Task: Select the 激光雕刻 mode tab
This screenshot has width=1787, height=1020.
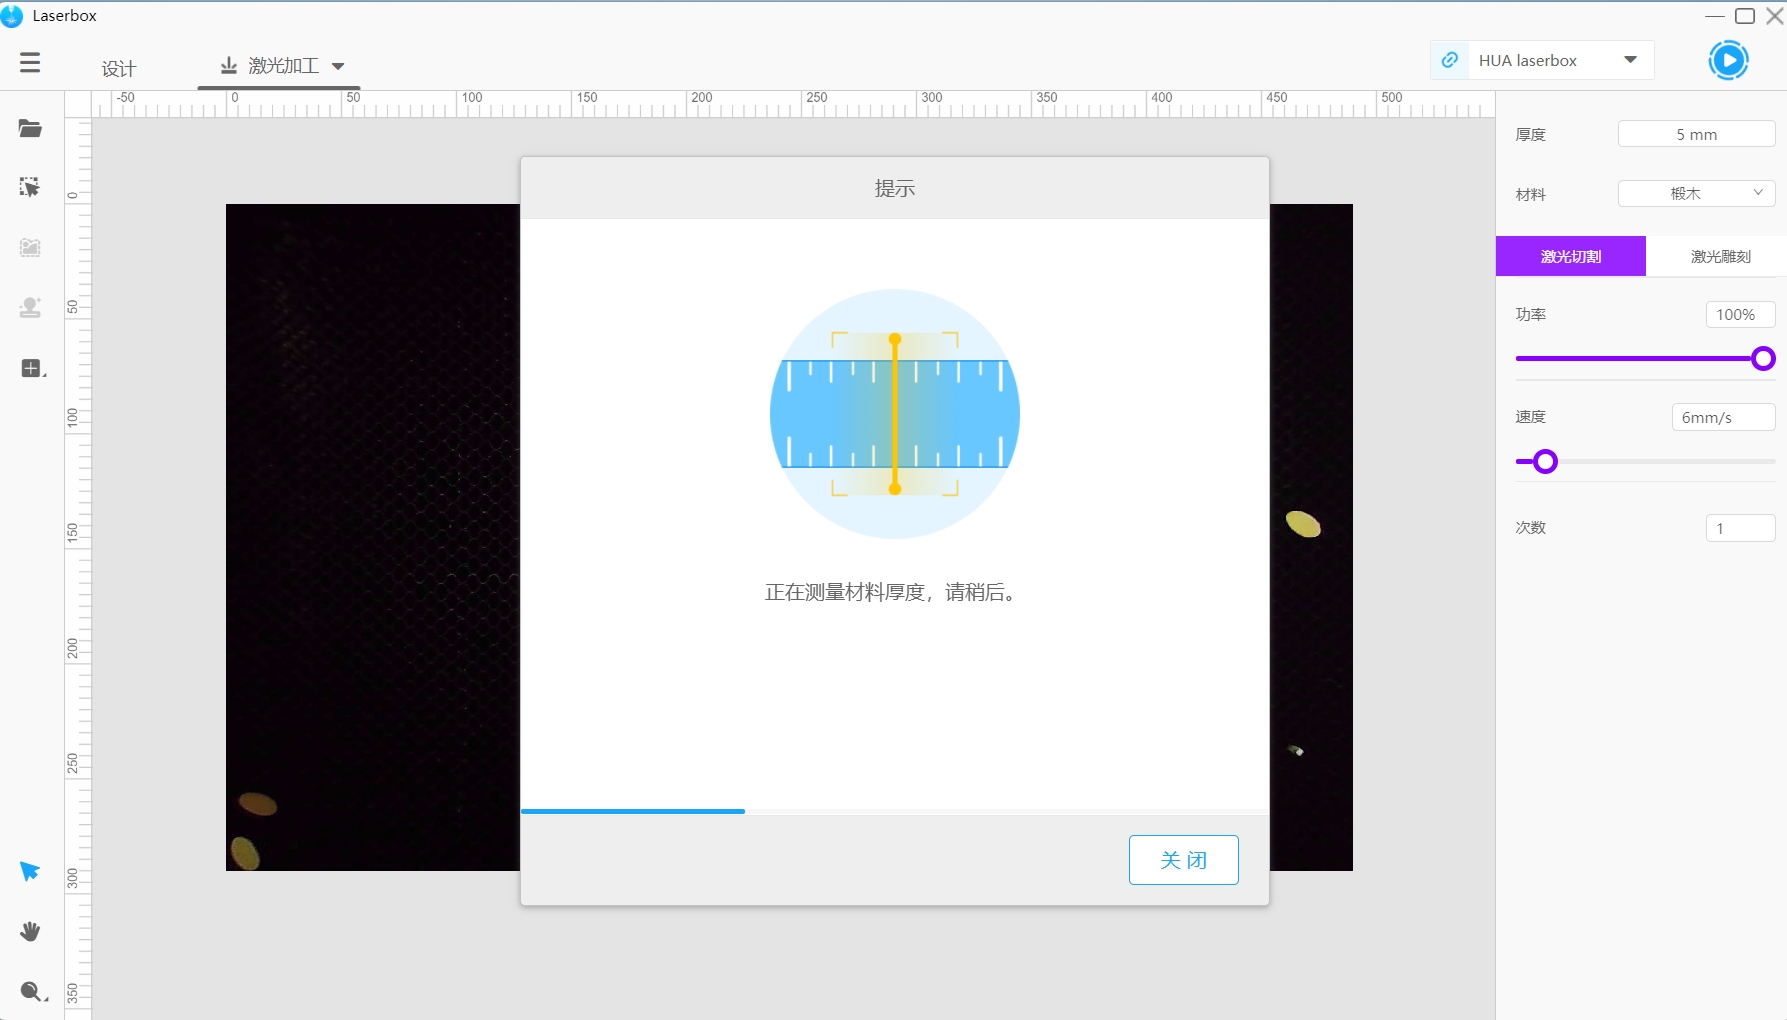Action: coord(1720,256)
